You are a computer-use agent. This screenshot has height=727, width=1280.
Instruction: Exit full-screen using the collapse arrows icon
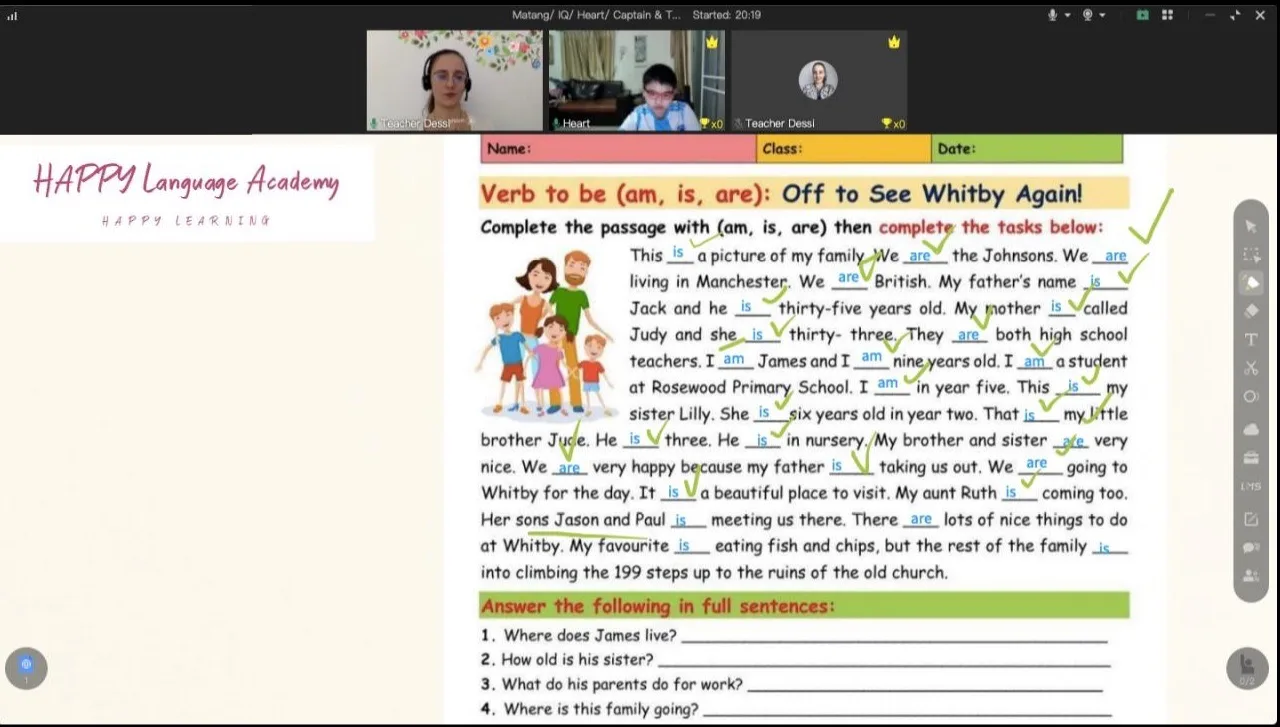(x=1235, y=15)
